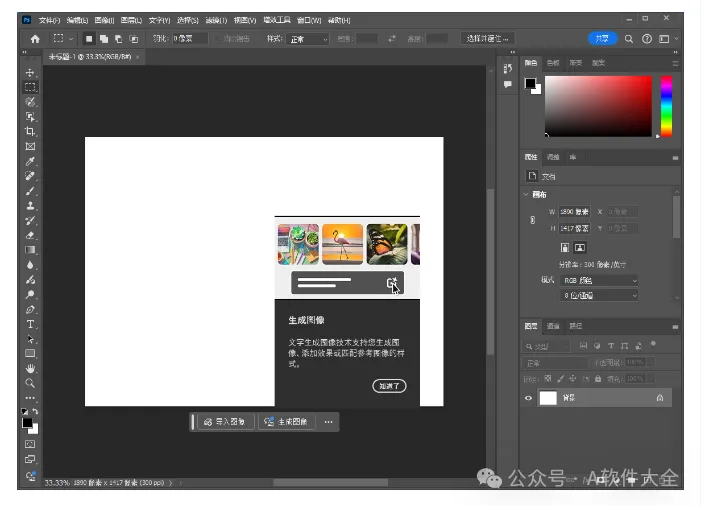
Task: Select the Rectangle shape tool
Action: click(x=30, y=354)
